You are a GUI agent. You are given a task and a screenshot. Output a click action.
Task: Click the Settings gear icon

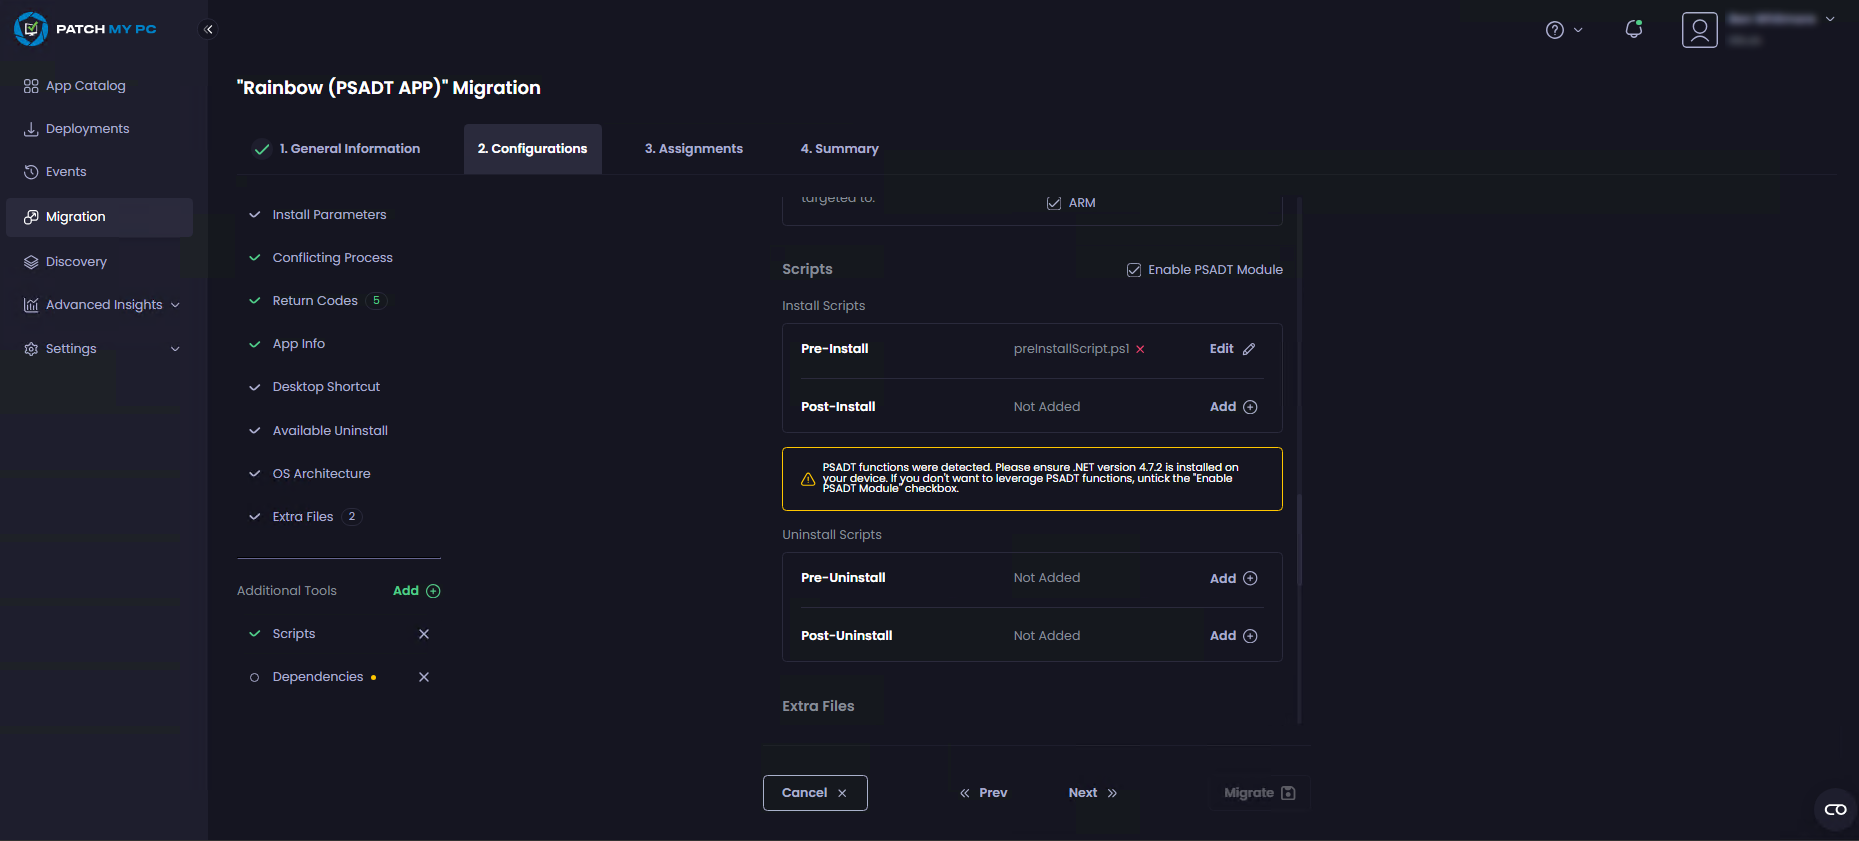click(x=31, y=349)
